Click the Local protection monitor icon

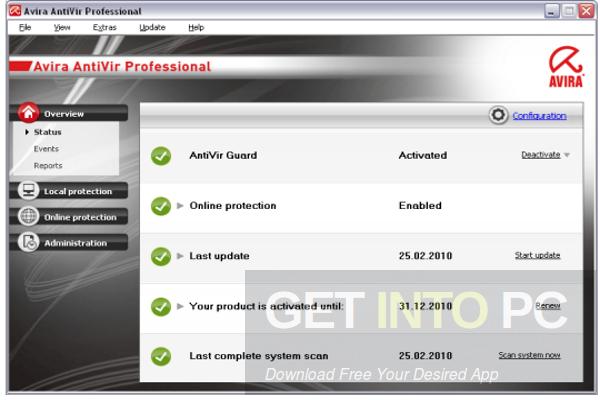pos(27,191)
